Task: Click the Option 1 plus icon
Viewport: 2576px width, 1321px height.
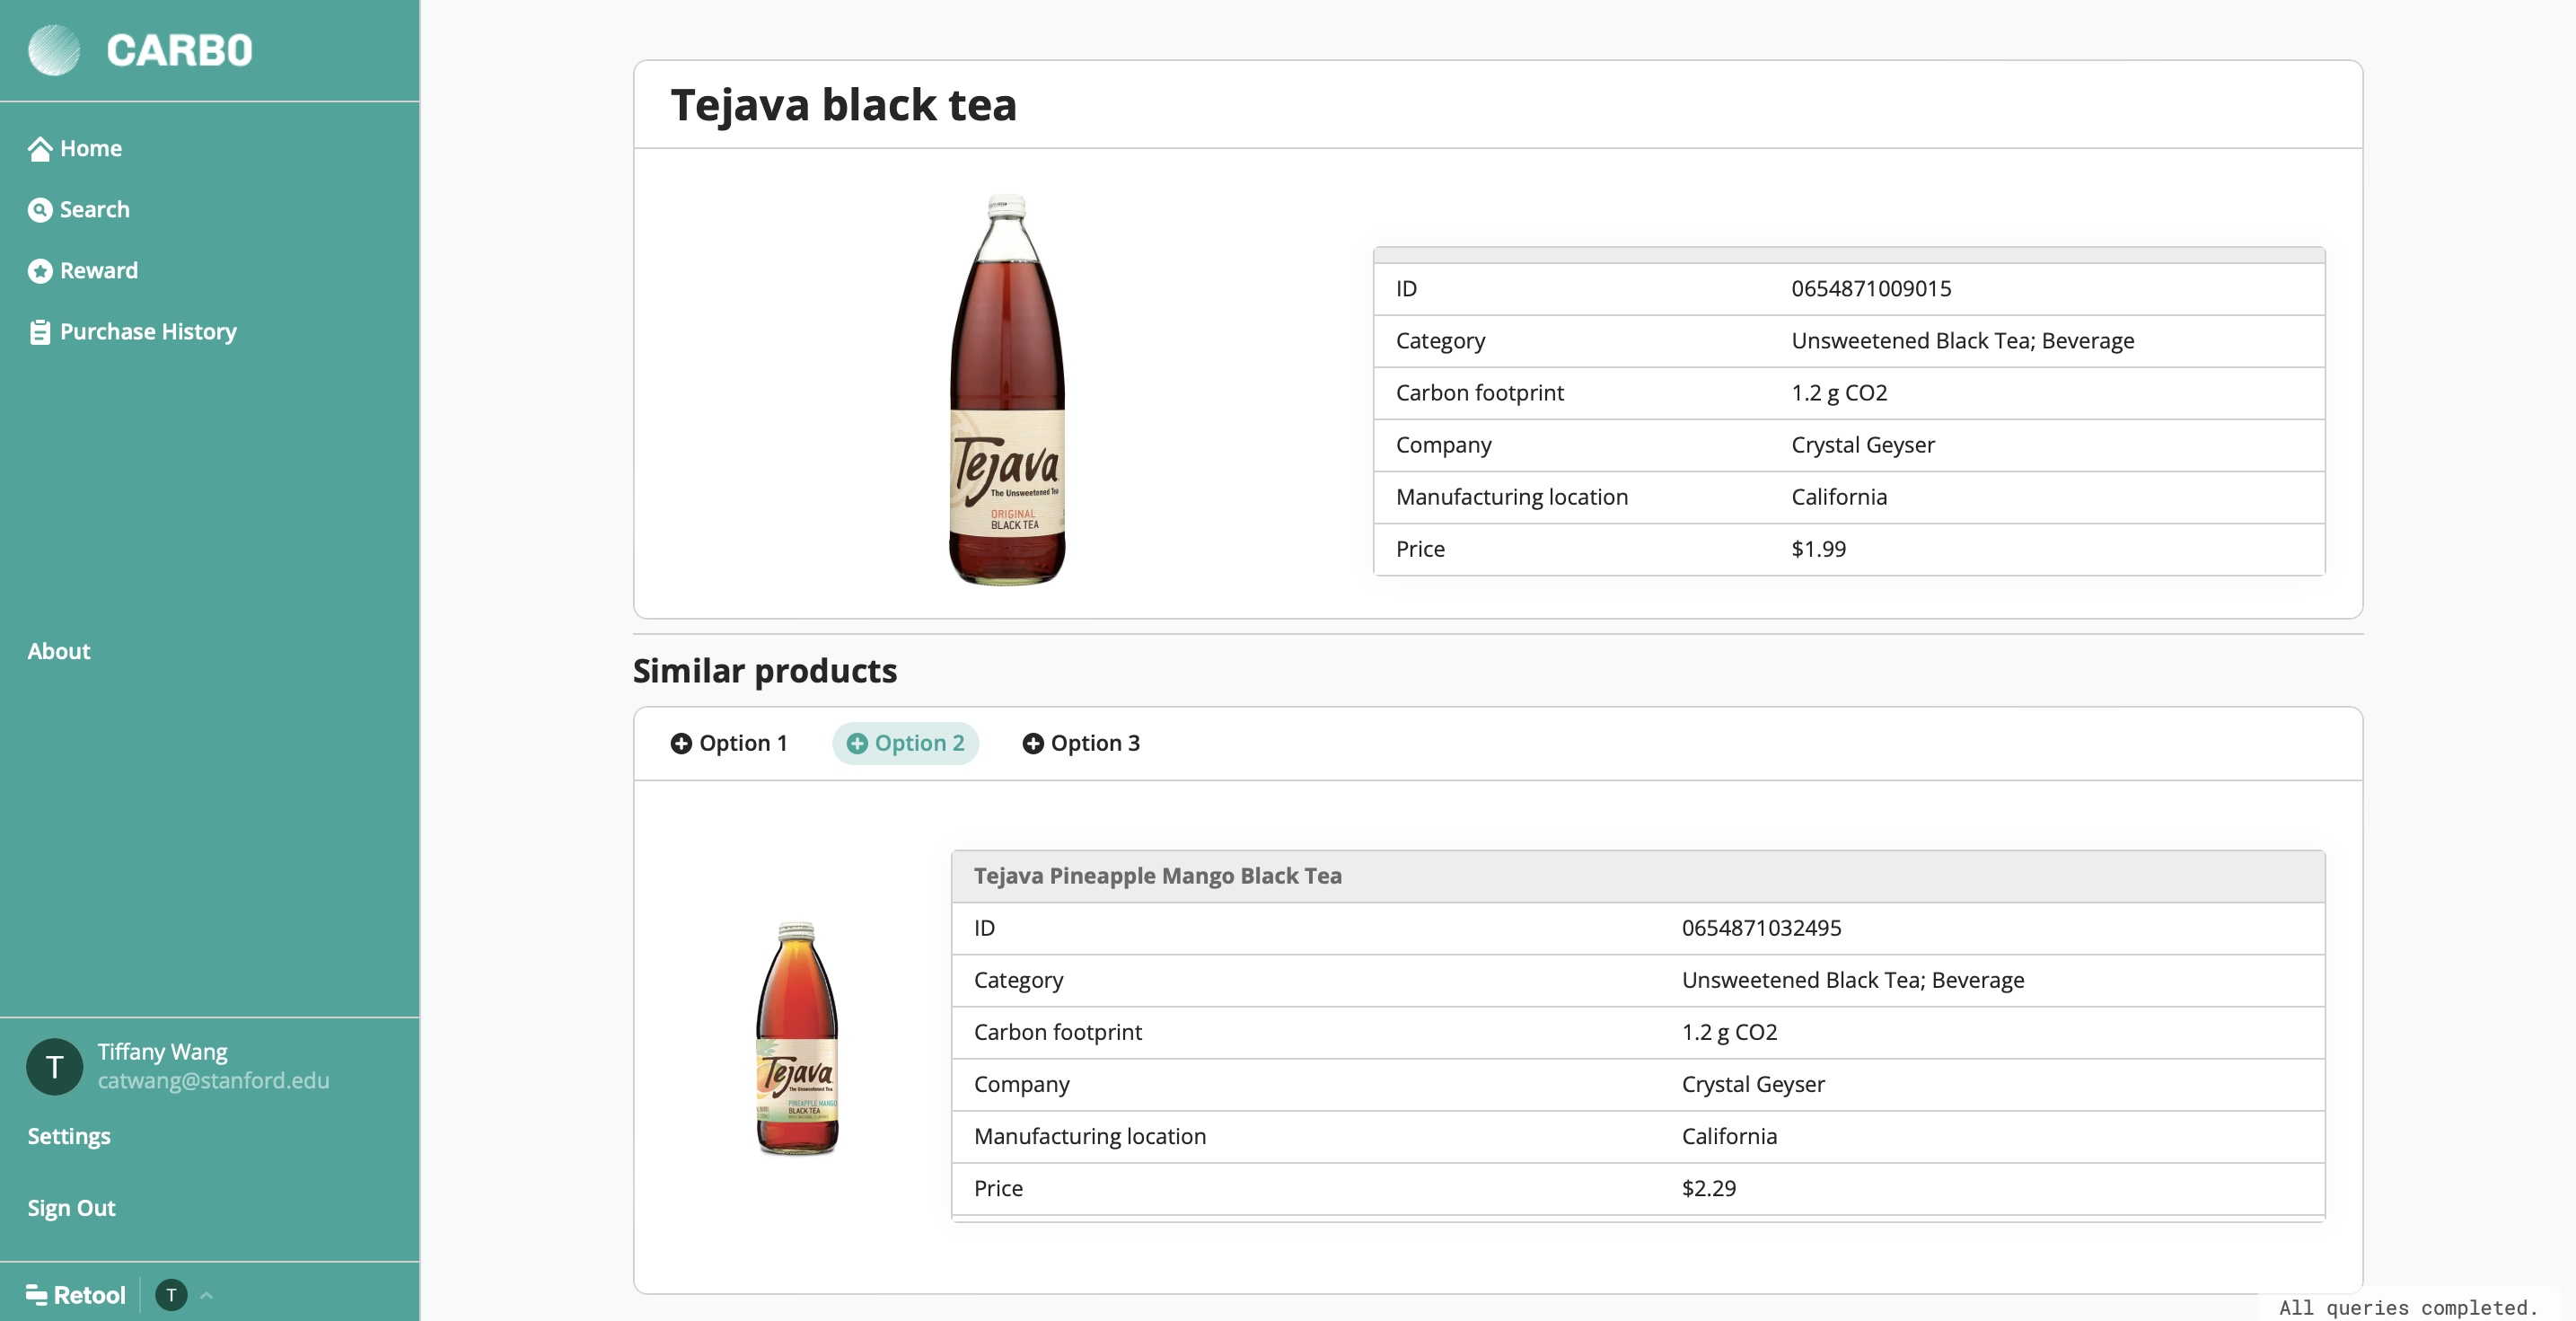Action: (681, 743)
